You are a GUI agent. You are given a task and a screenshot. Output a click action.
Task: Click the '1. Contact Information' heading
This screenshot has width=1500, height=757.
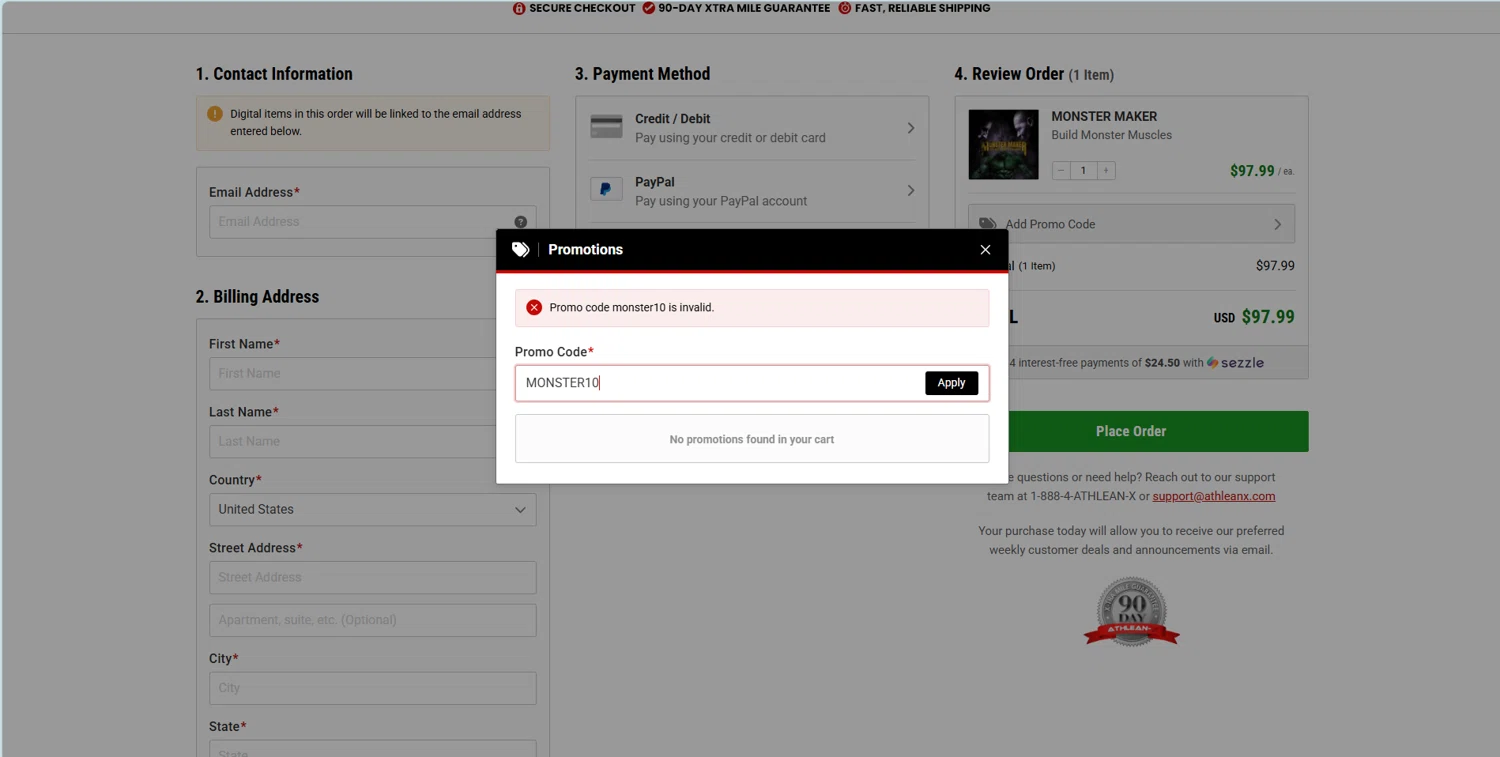pos(274,74)
